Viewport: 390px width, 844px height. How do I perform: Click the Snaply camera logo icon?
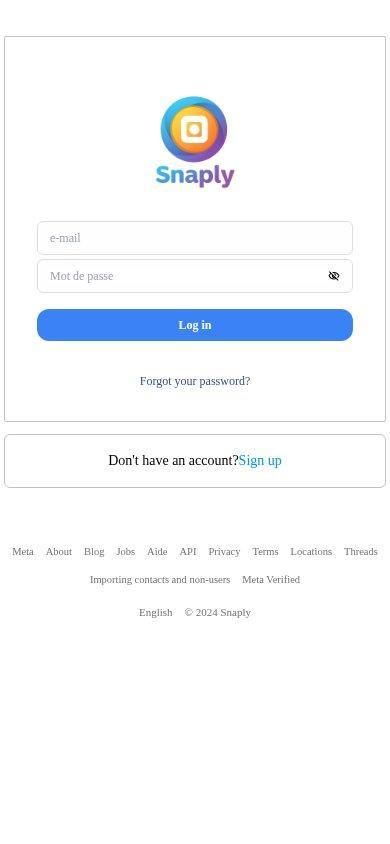pyautogui.click(x=194, y=129)
